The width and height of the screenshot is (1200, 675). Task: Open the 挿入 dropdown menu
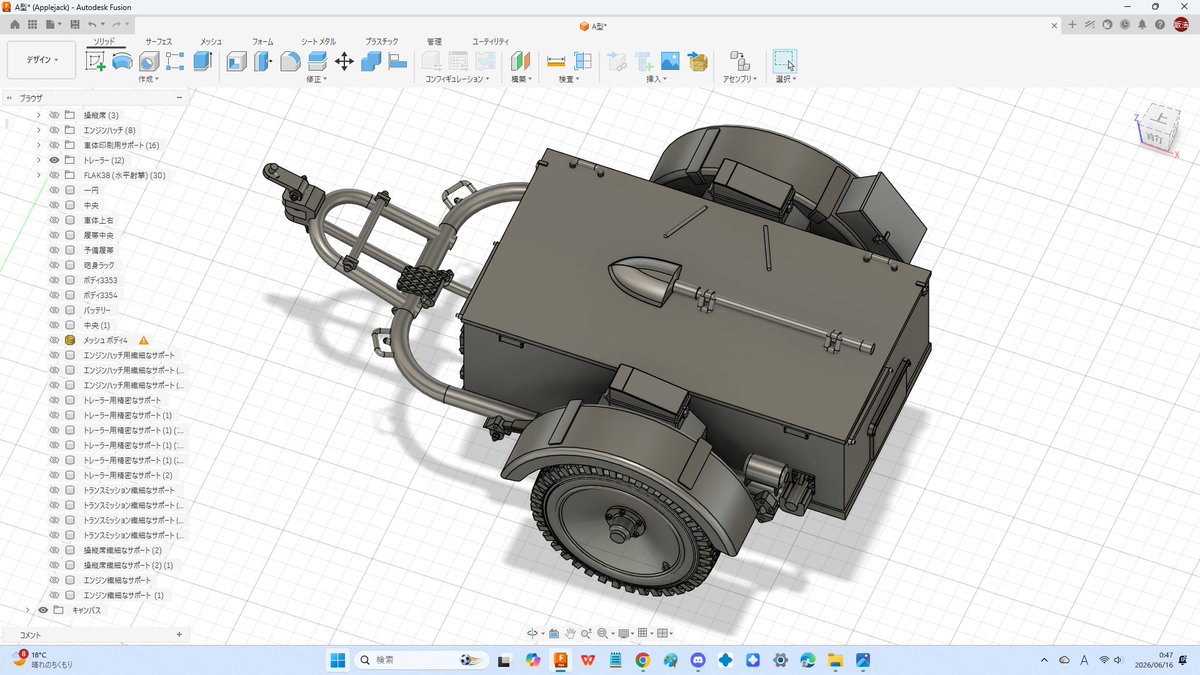[656, 78]
